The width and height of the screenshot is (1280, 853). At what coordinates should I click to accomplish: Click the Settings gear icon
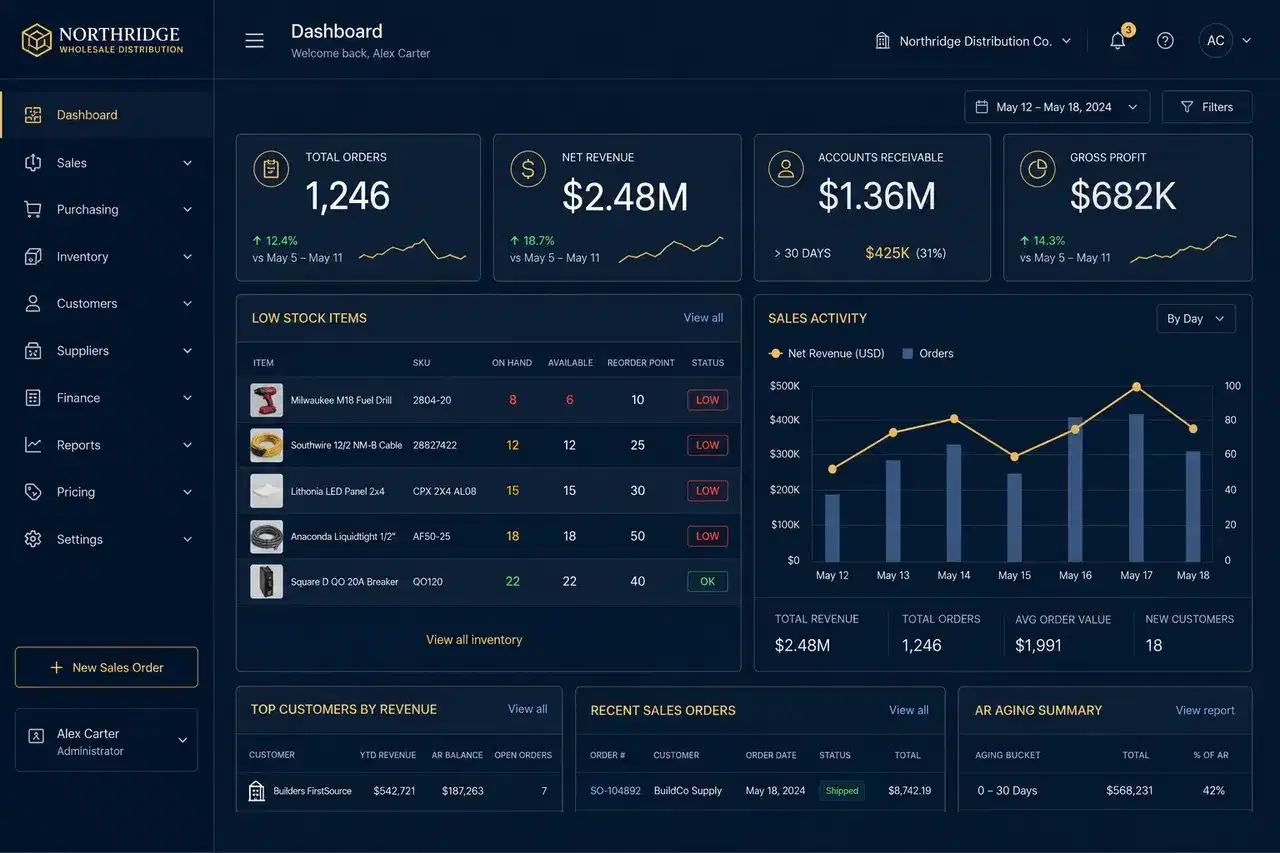coord(33,539)
